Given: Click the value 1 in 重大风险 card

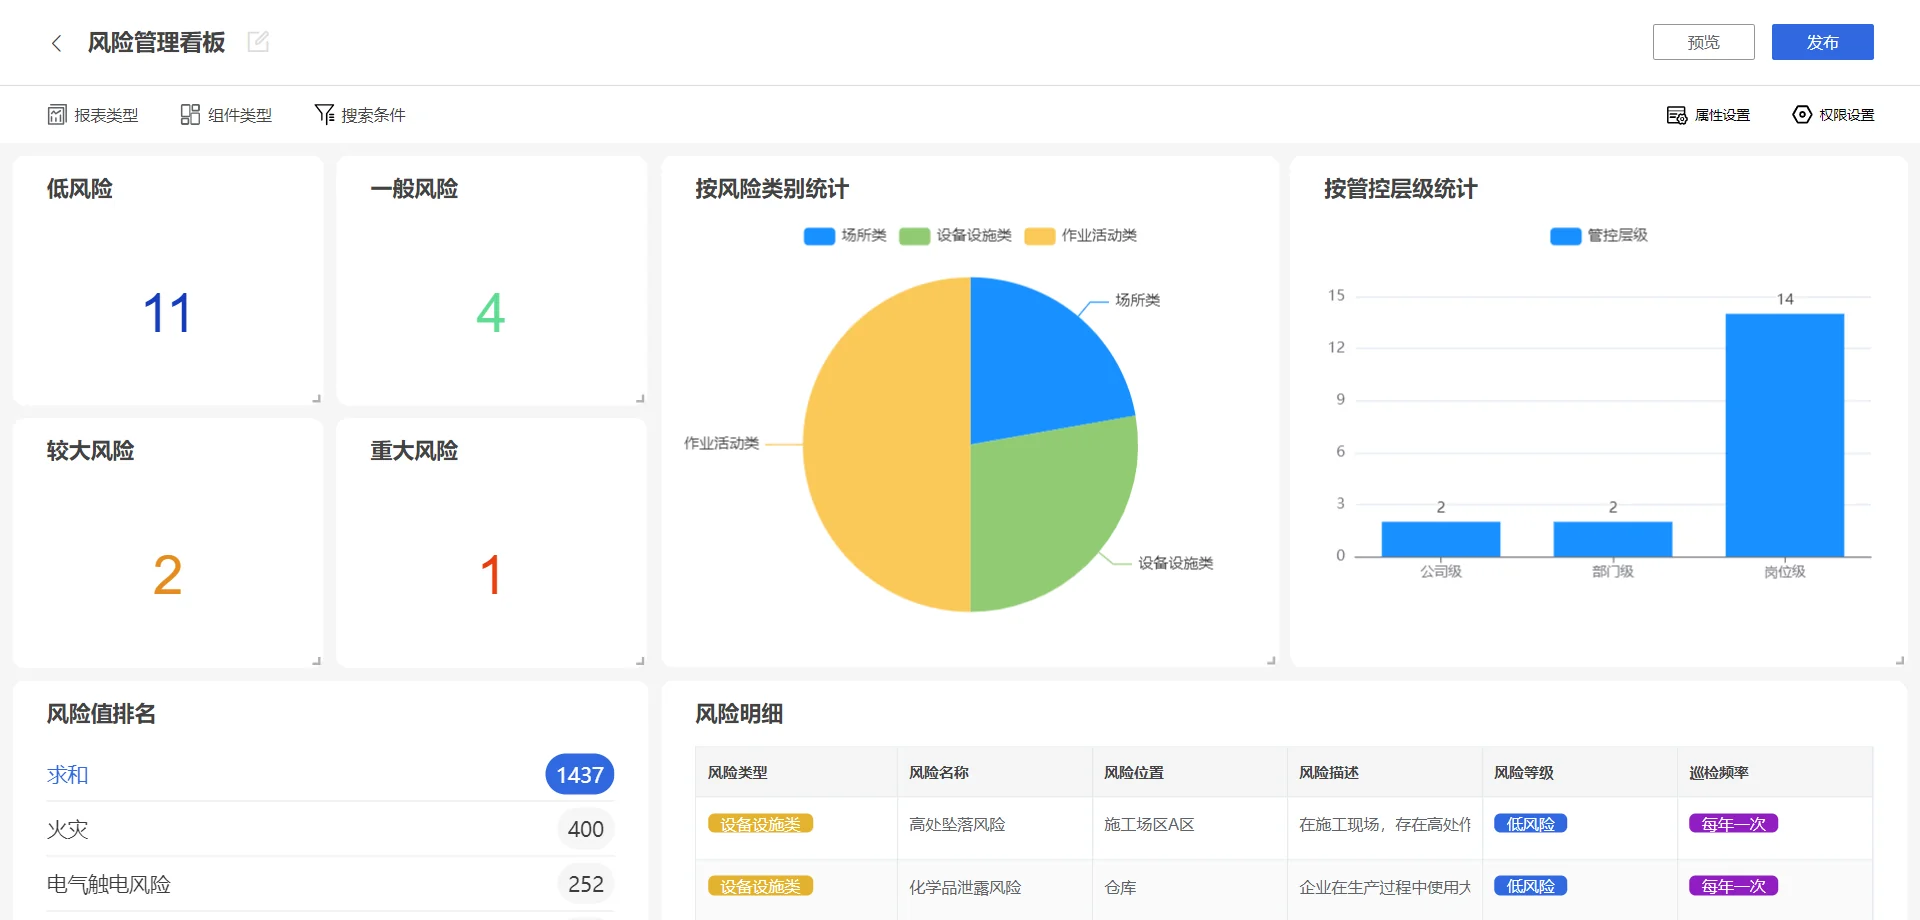Looking at the screenshot, I should 491,575.
